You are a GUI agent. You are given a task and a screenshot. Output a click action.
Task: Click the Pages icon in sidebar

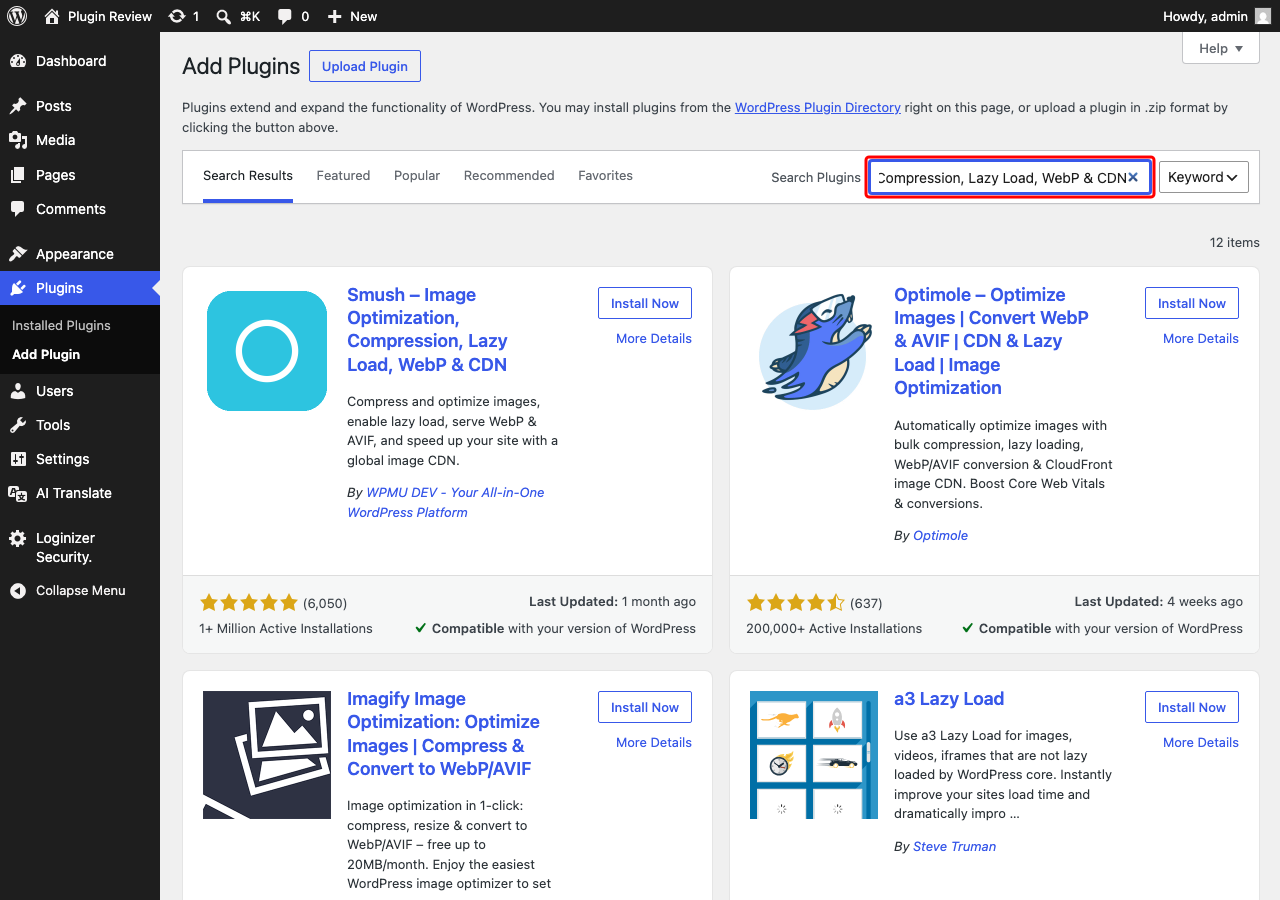pos(18,175)
